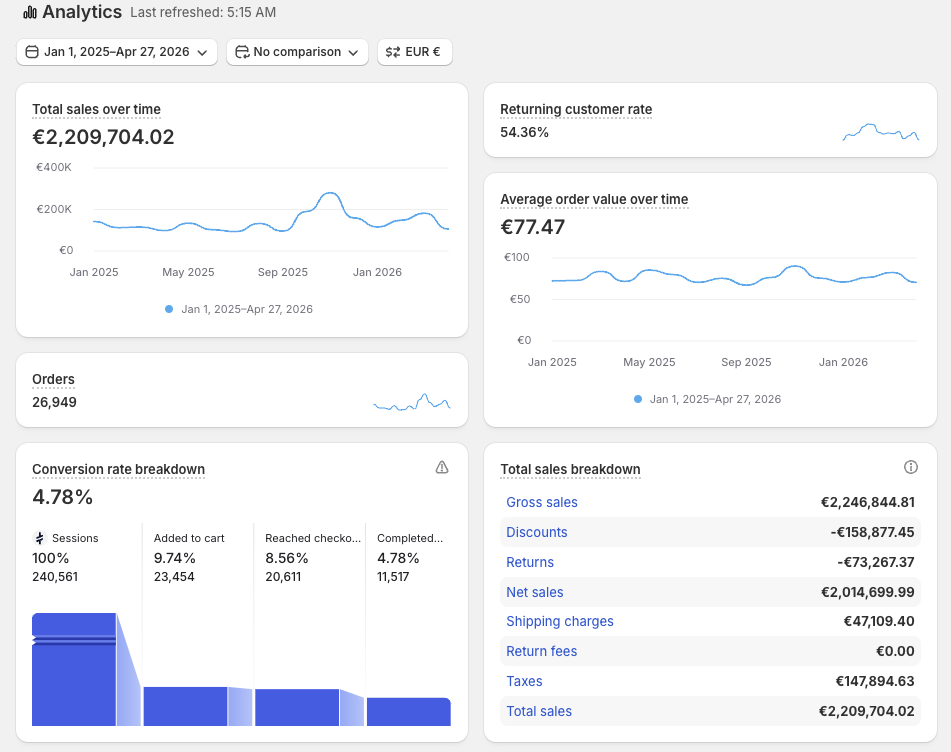
Task: Click the 26,949 orders value
Action: coord(55,402)
